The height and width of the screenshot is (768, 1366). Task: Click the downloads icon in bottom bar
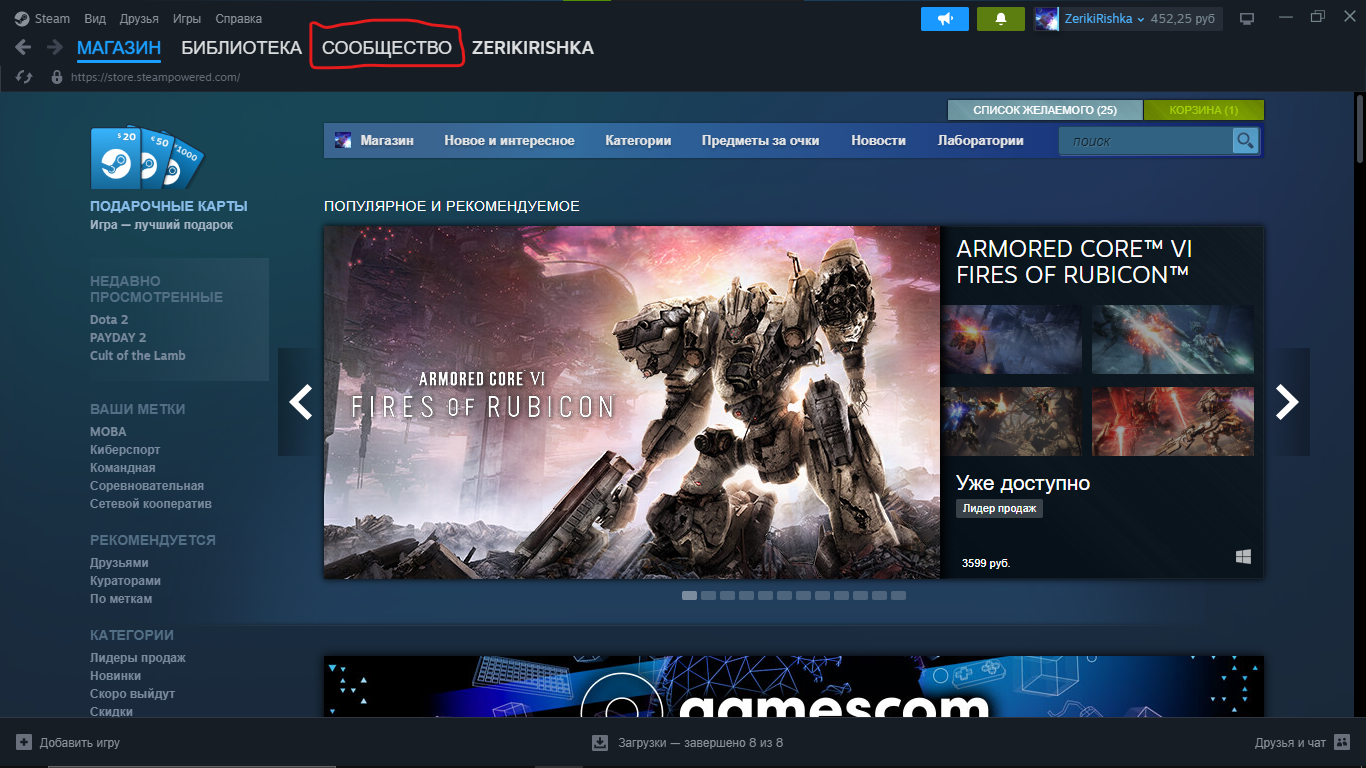point(600,743)
